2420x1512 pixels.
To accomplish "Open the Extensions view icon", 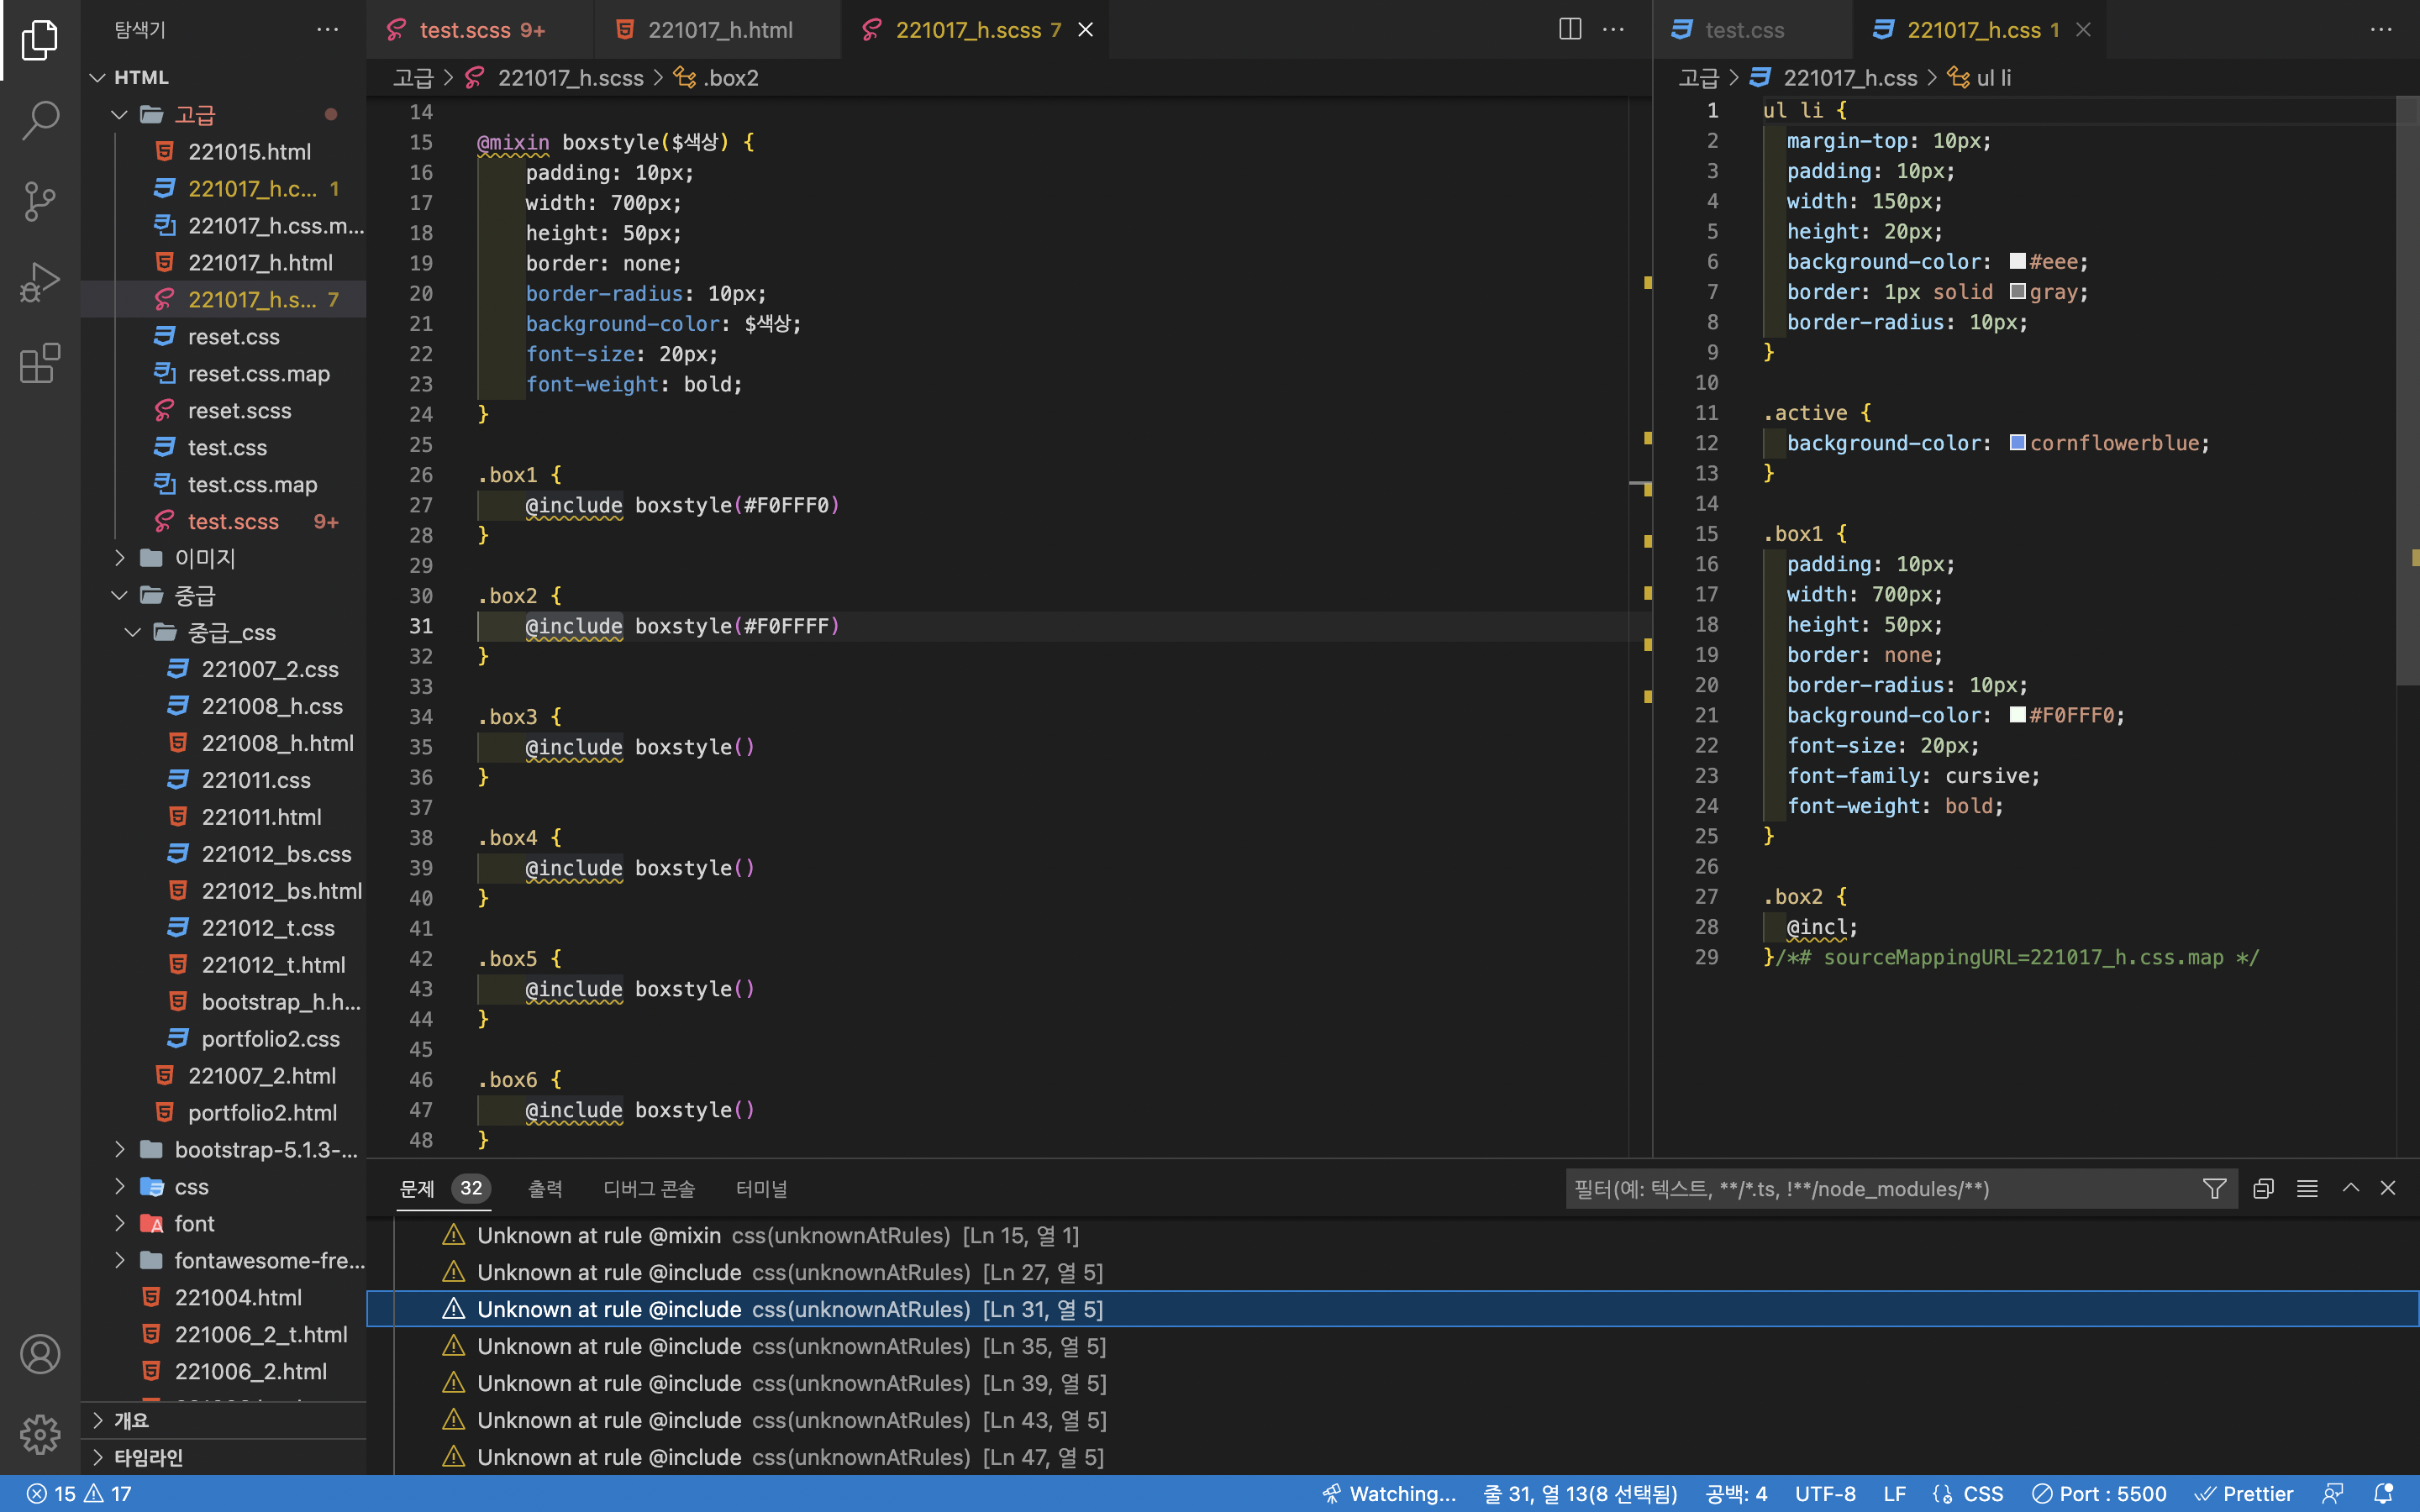I will [40, 363].
